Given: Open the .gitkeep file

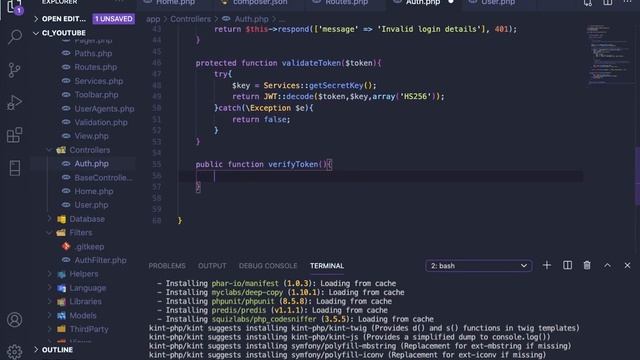Looking at the screenshot, I should coord(89,247).
